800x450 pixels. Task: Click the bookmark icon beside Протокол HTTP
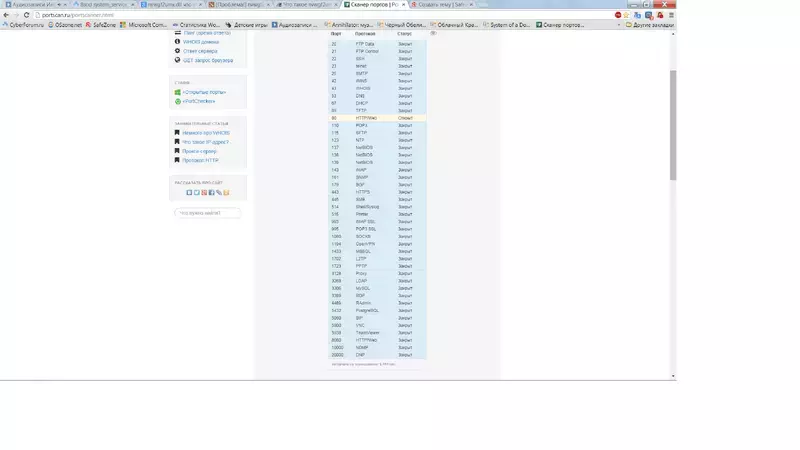pyautogui.click(x=177, y=160)
